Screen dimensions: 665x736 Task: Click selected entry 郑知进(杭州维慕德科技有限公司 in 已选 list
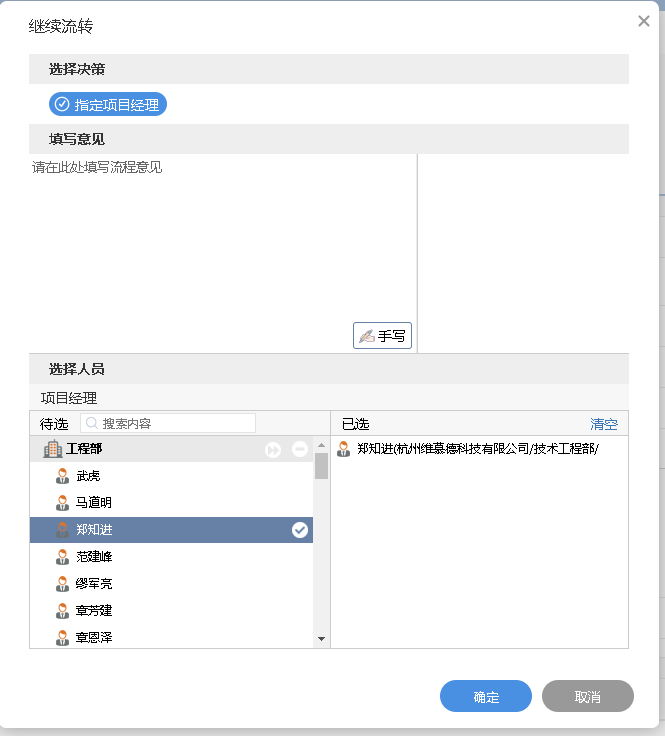478,449
